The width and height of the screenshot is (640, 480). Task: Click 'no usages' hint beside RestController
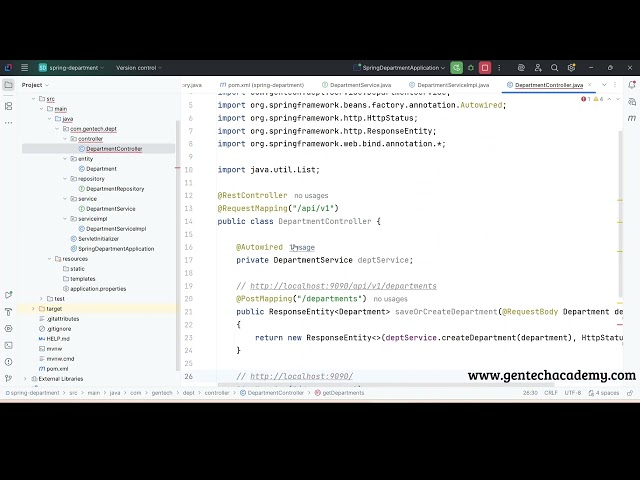tap(311, 196)
